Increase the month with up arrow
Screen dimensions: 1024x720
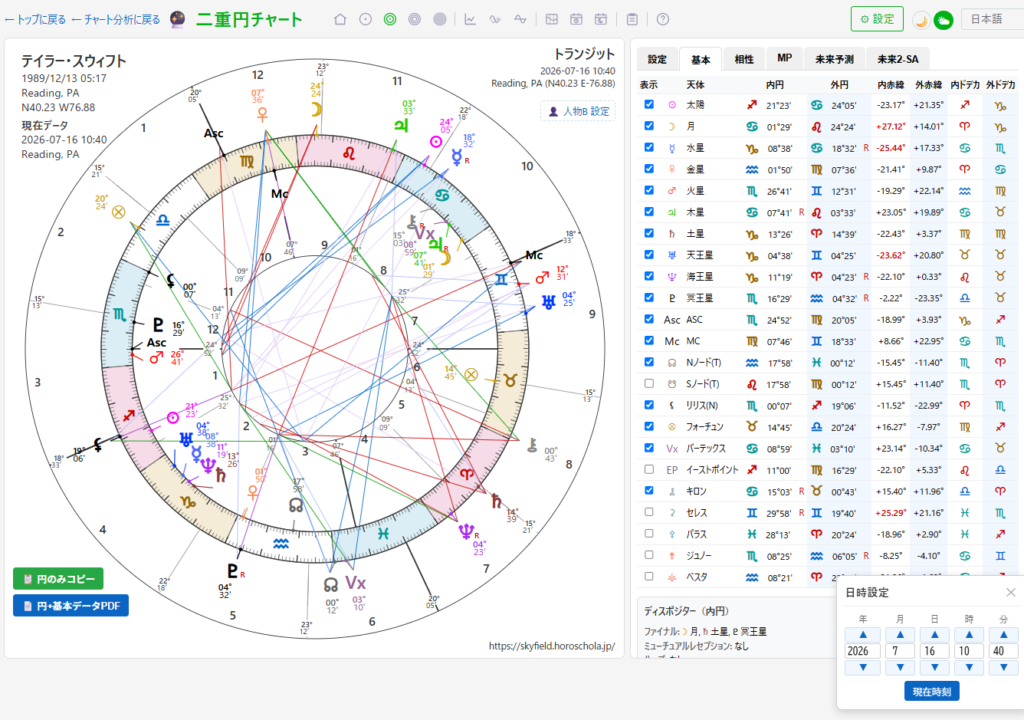[x=900, y=634]
